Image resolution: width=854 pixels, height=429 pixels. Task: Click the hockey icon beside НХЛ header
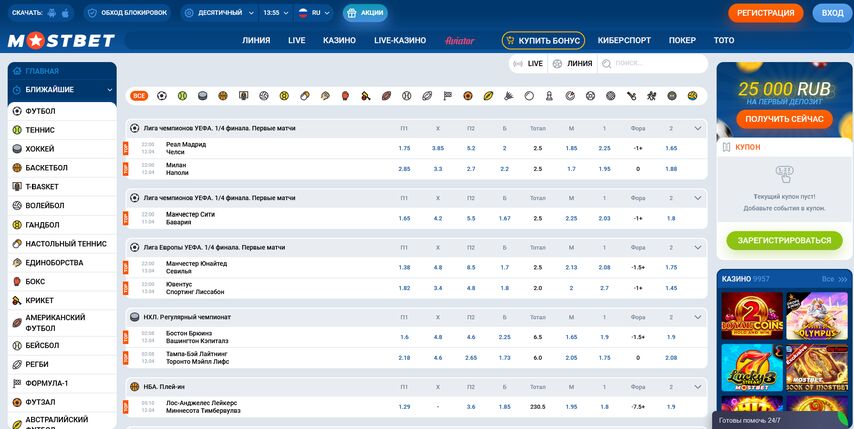(135, 317)
